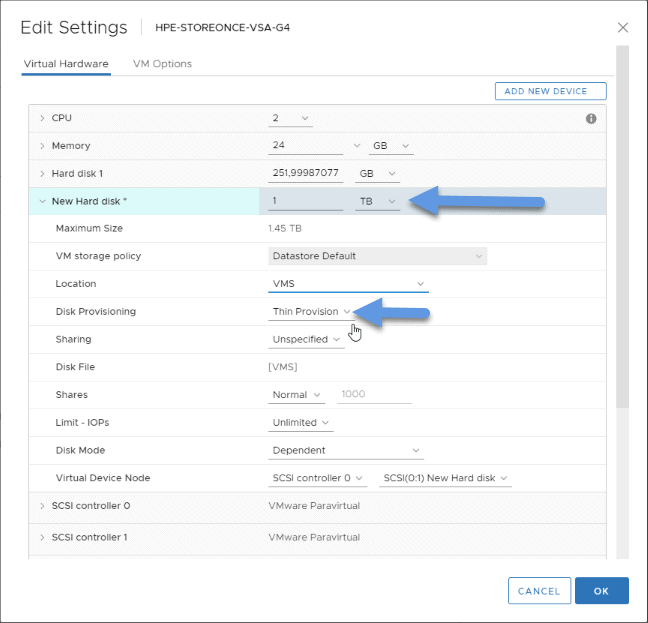Open the Disk Provisioning dropdown
The image size is (648, 623).
[312, 312]
